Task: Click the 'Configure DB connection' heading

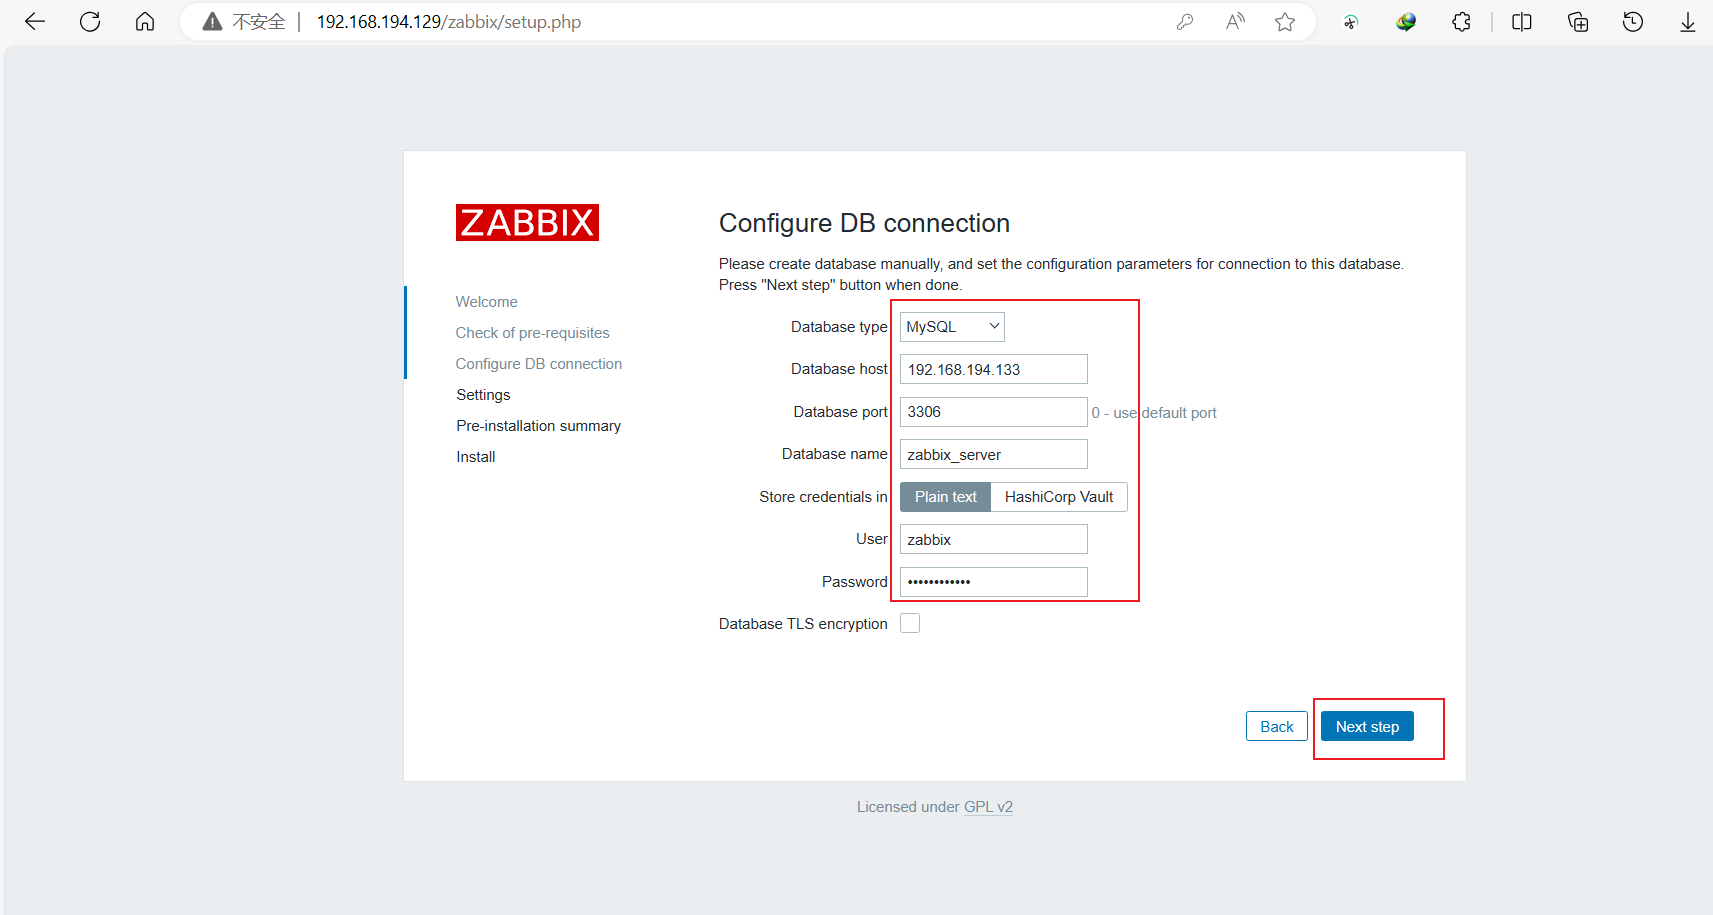Action: coord(864,223)
